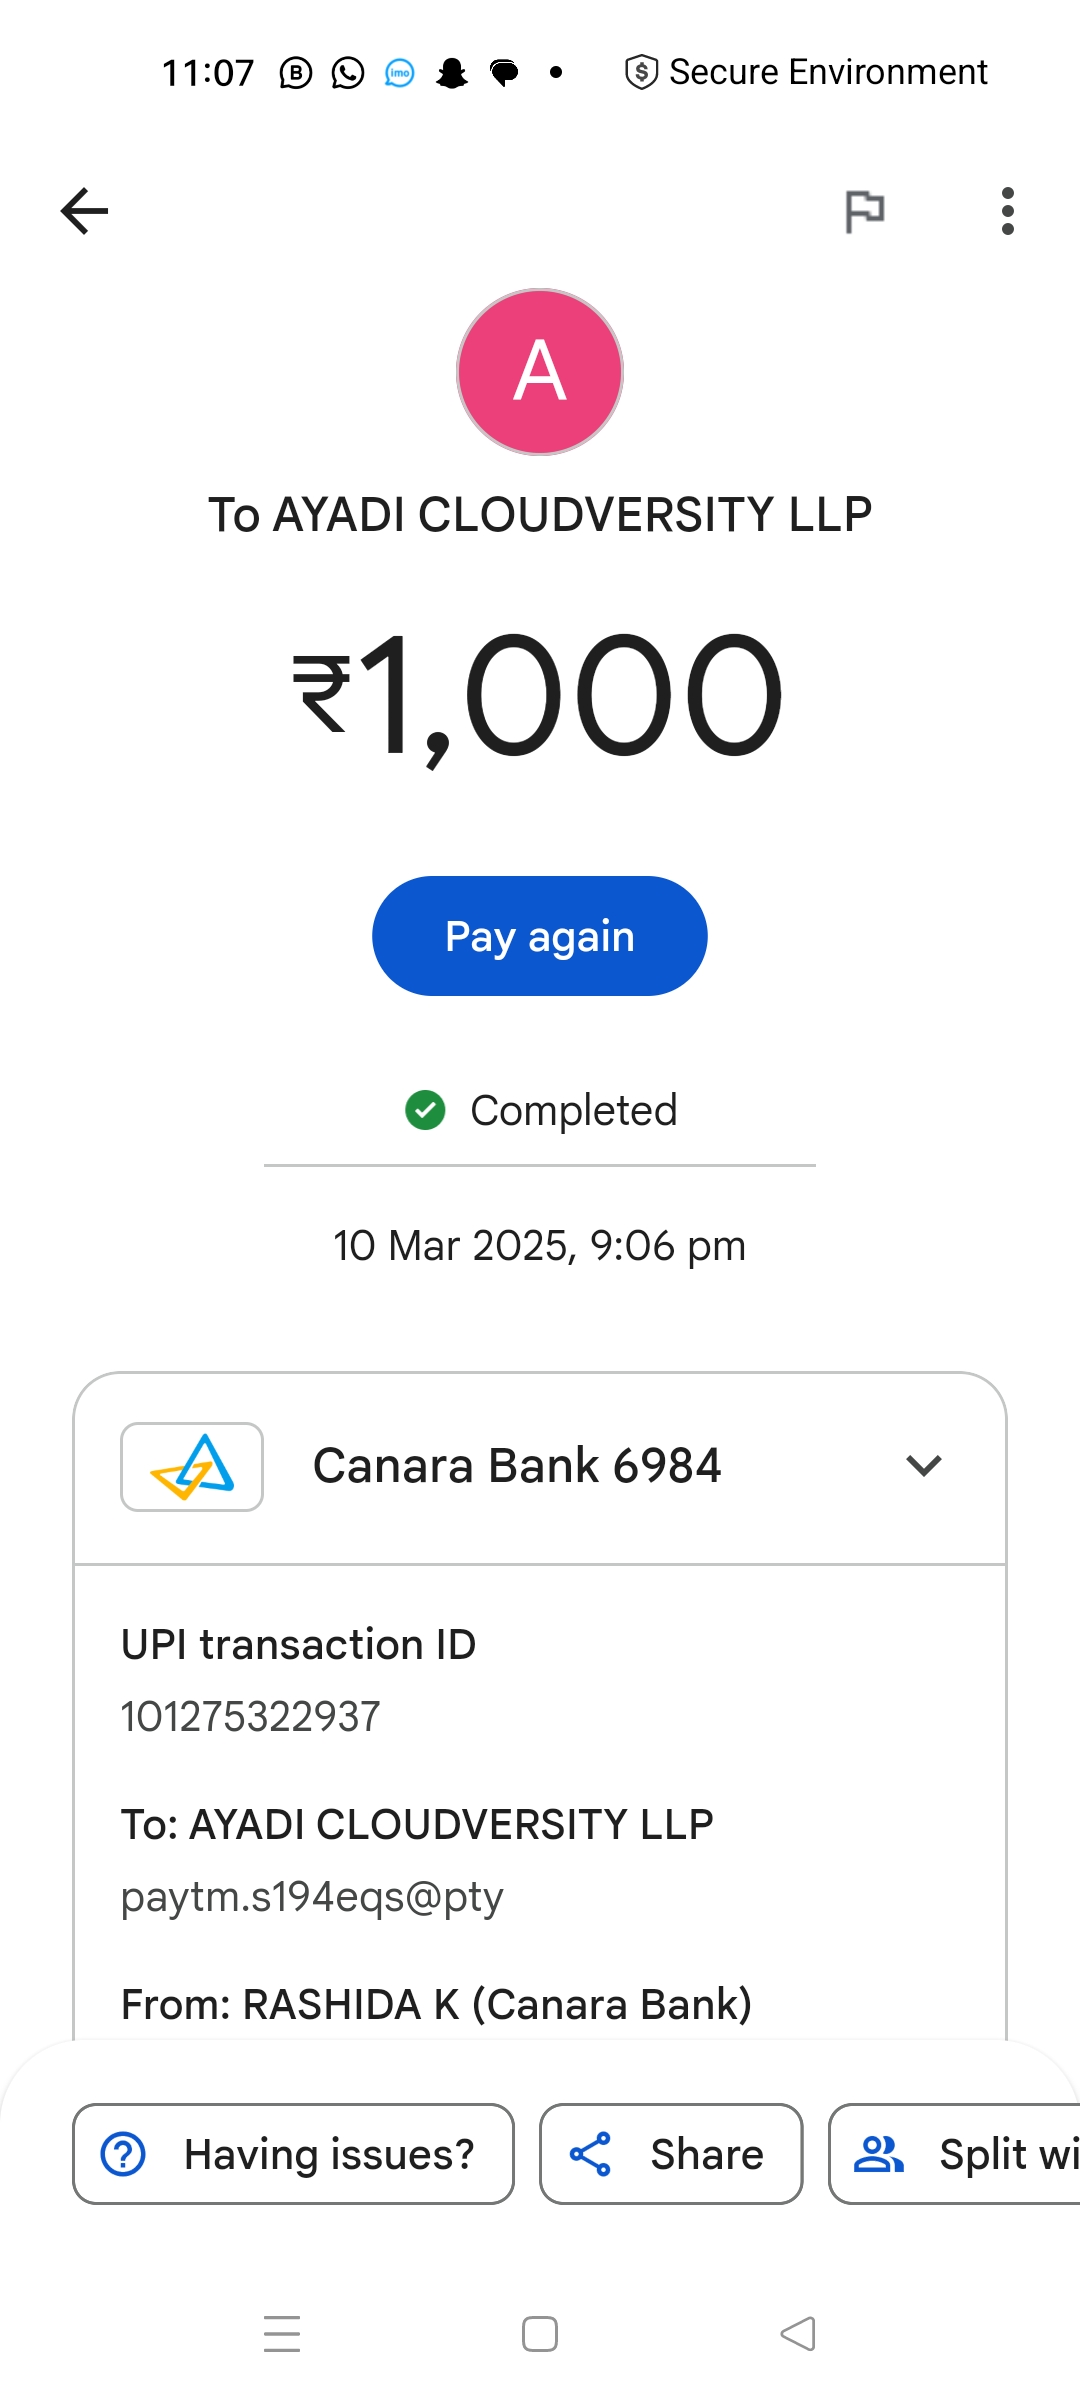Expand the Canara Bank 6984 chevron
The height and width of the screenshot is (2400, 1080).
(923, 1466)
